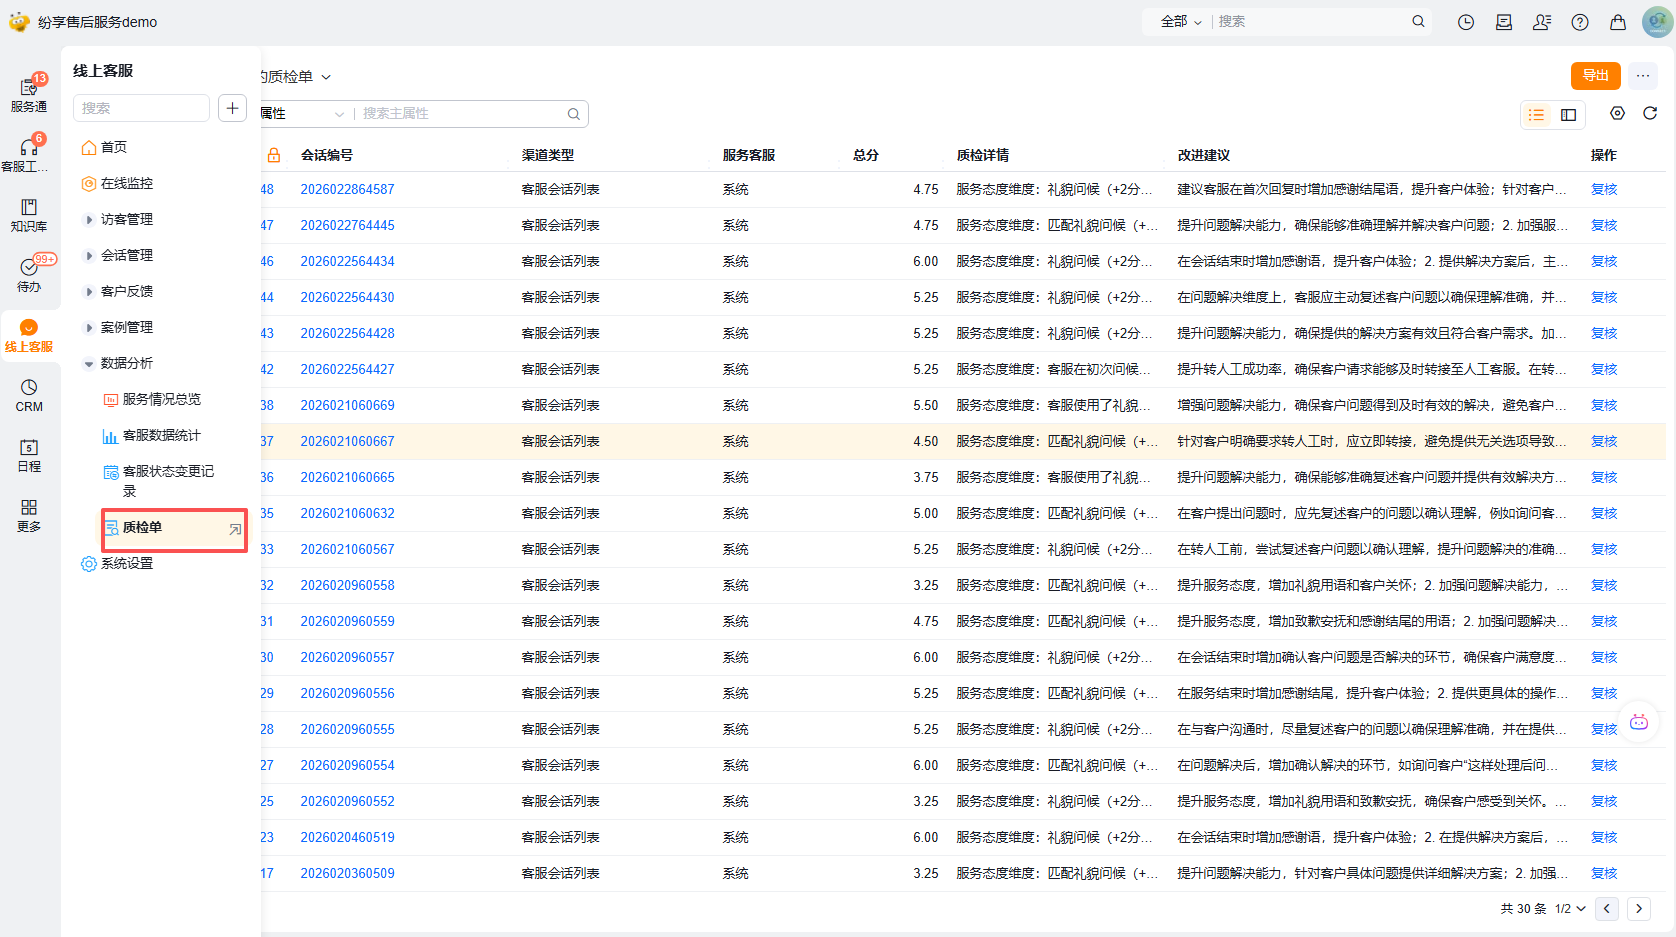The width and height of the screenshot is (1676, 937).
Task: Select 客服数据统计 menu item
Action: [x=161, y=435]
